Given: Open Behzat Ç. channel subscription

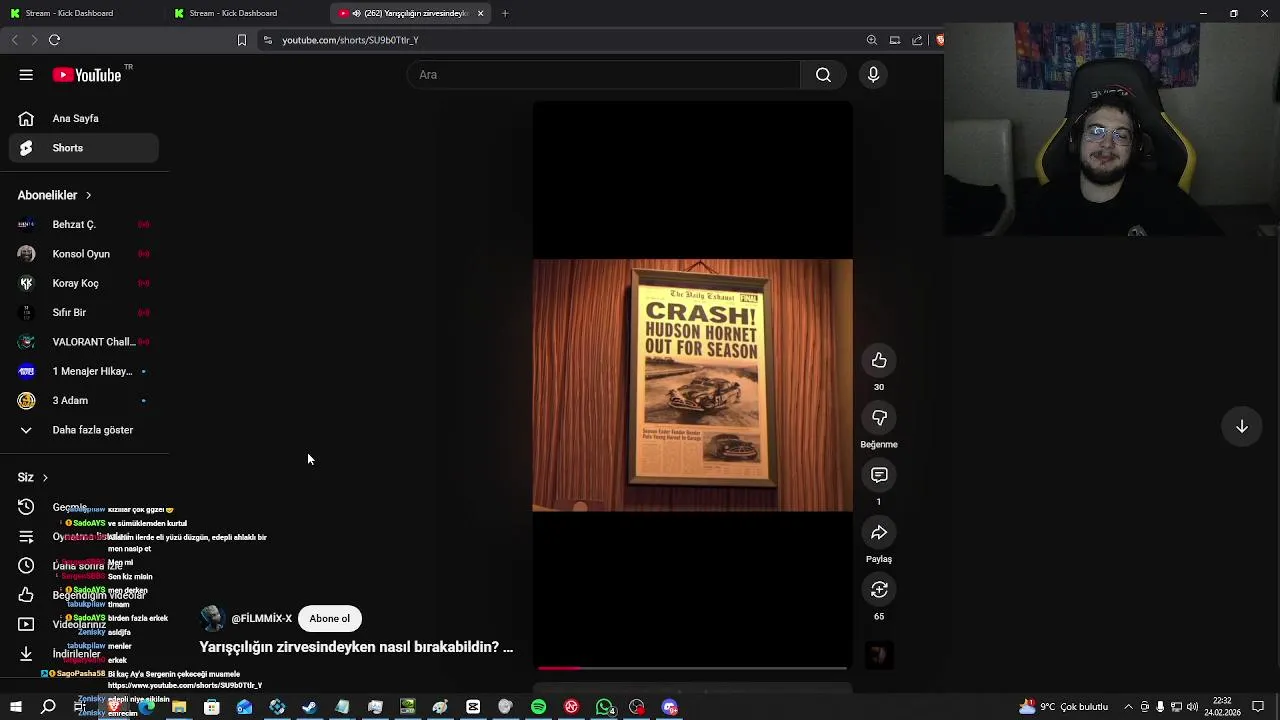Looking at the screenshot, I should (x=84, y=224).
